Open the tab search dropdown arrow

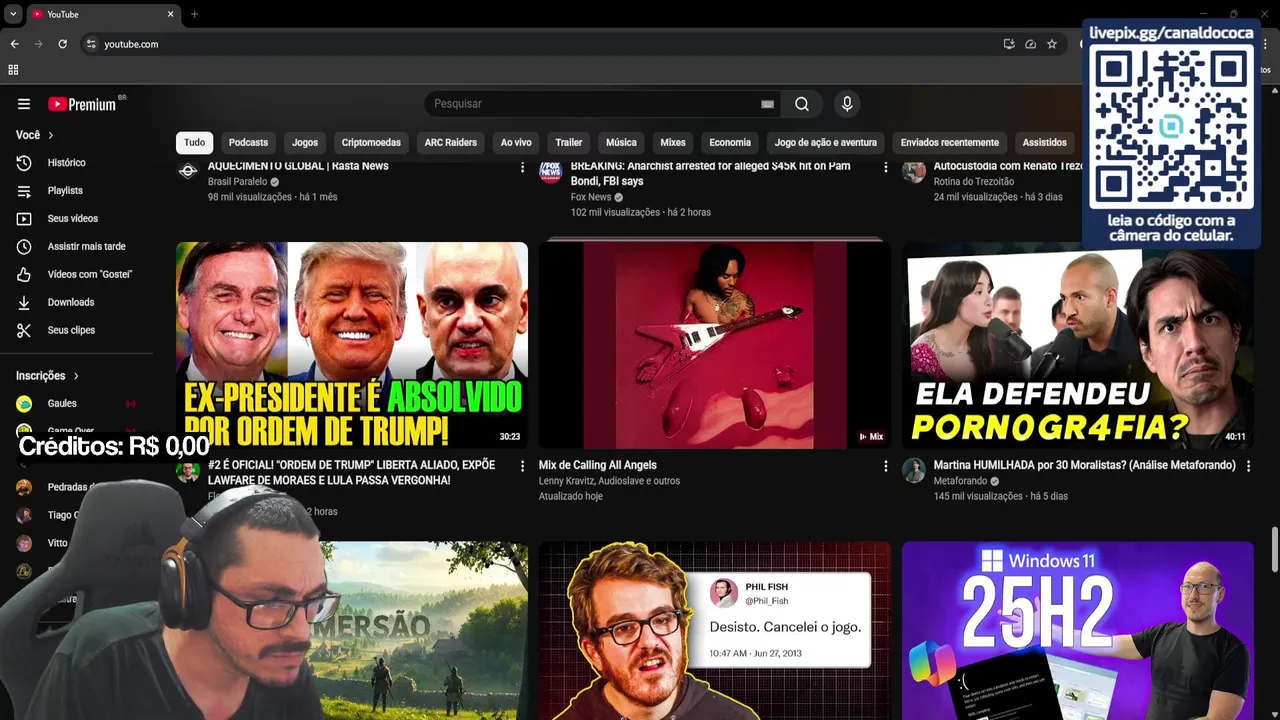tap(13, 14)
